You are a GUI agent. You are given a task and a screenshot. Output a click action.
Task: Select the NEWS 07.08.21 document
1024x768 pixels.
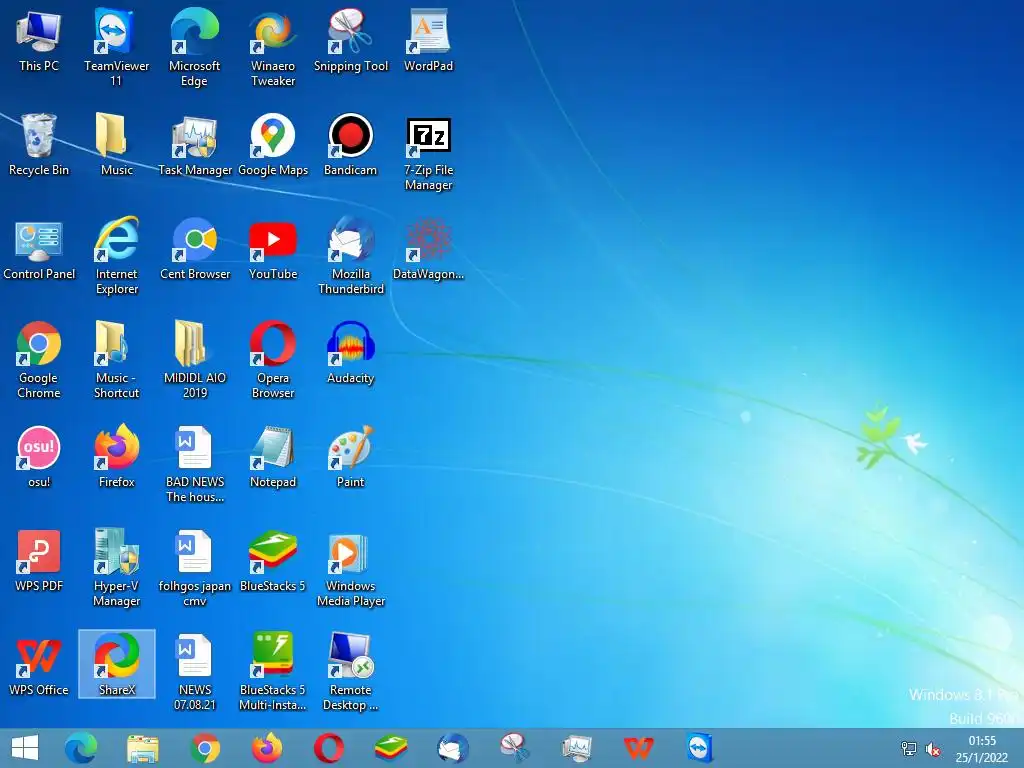(194, 671)
